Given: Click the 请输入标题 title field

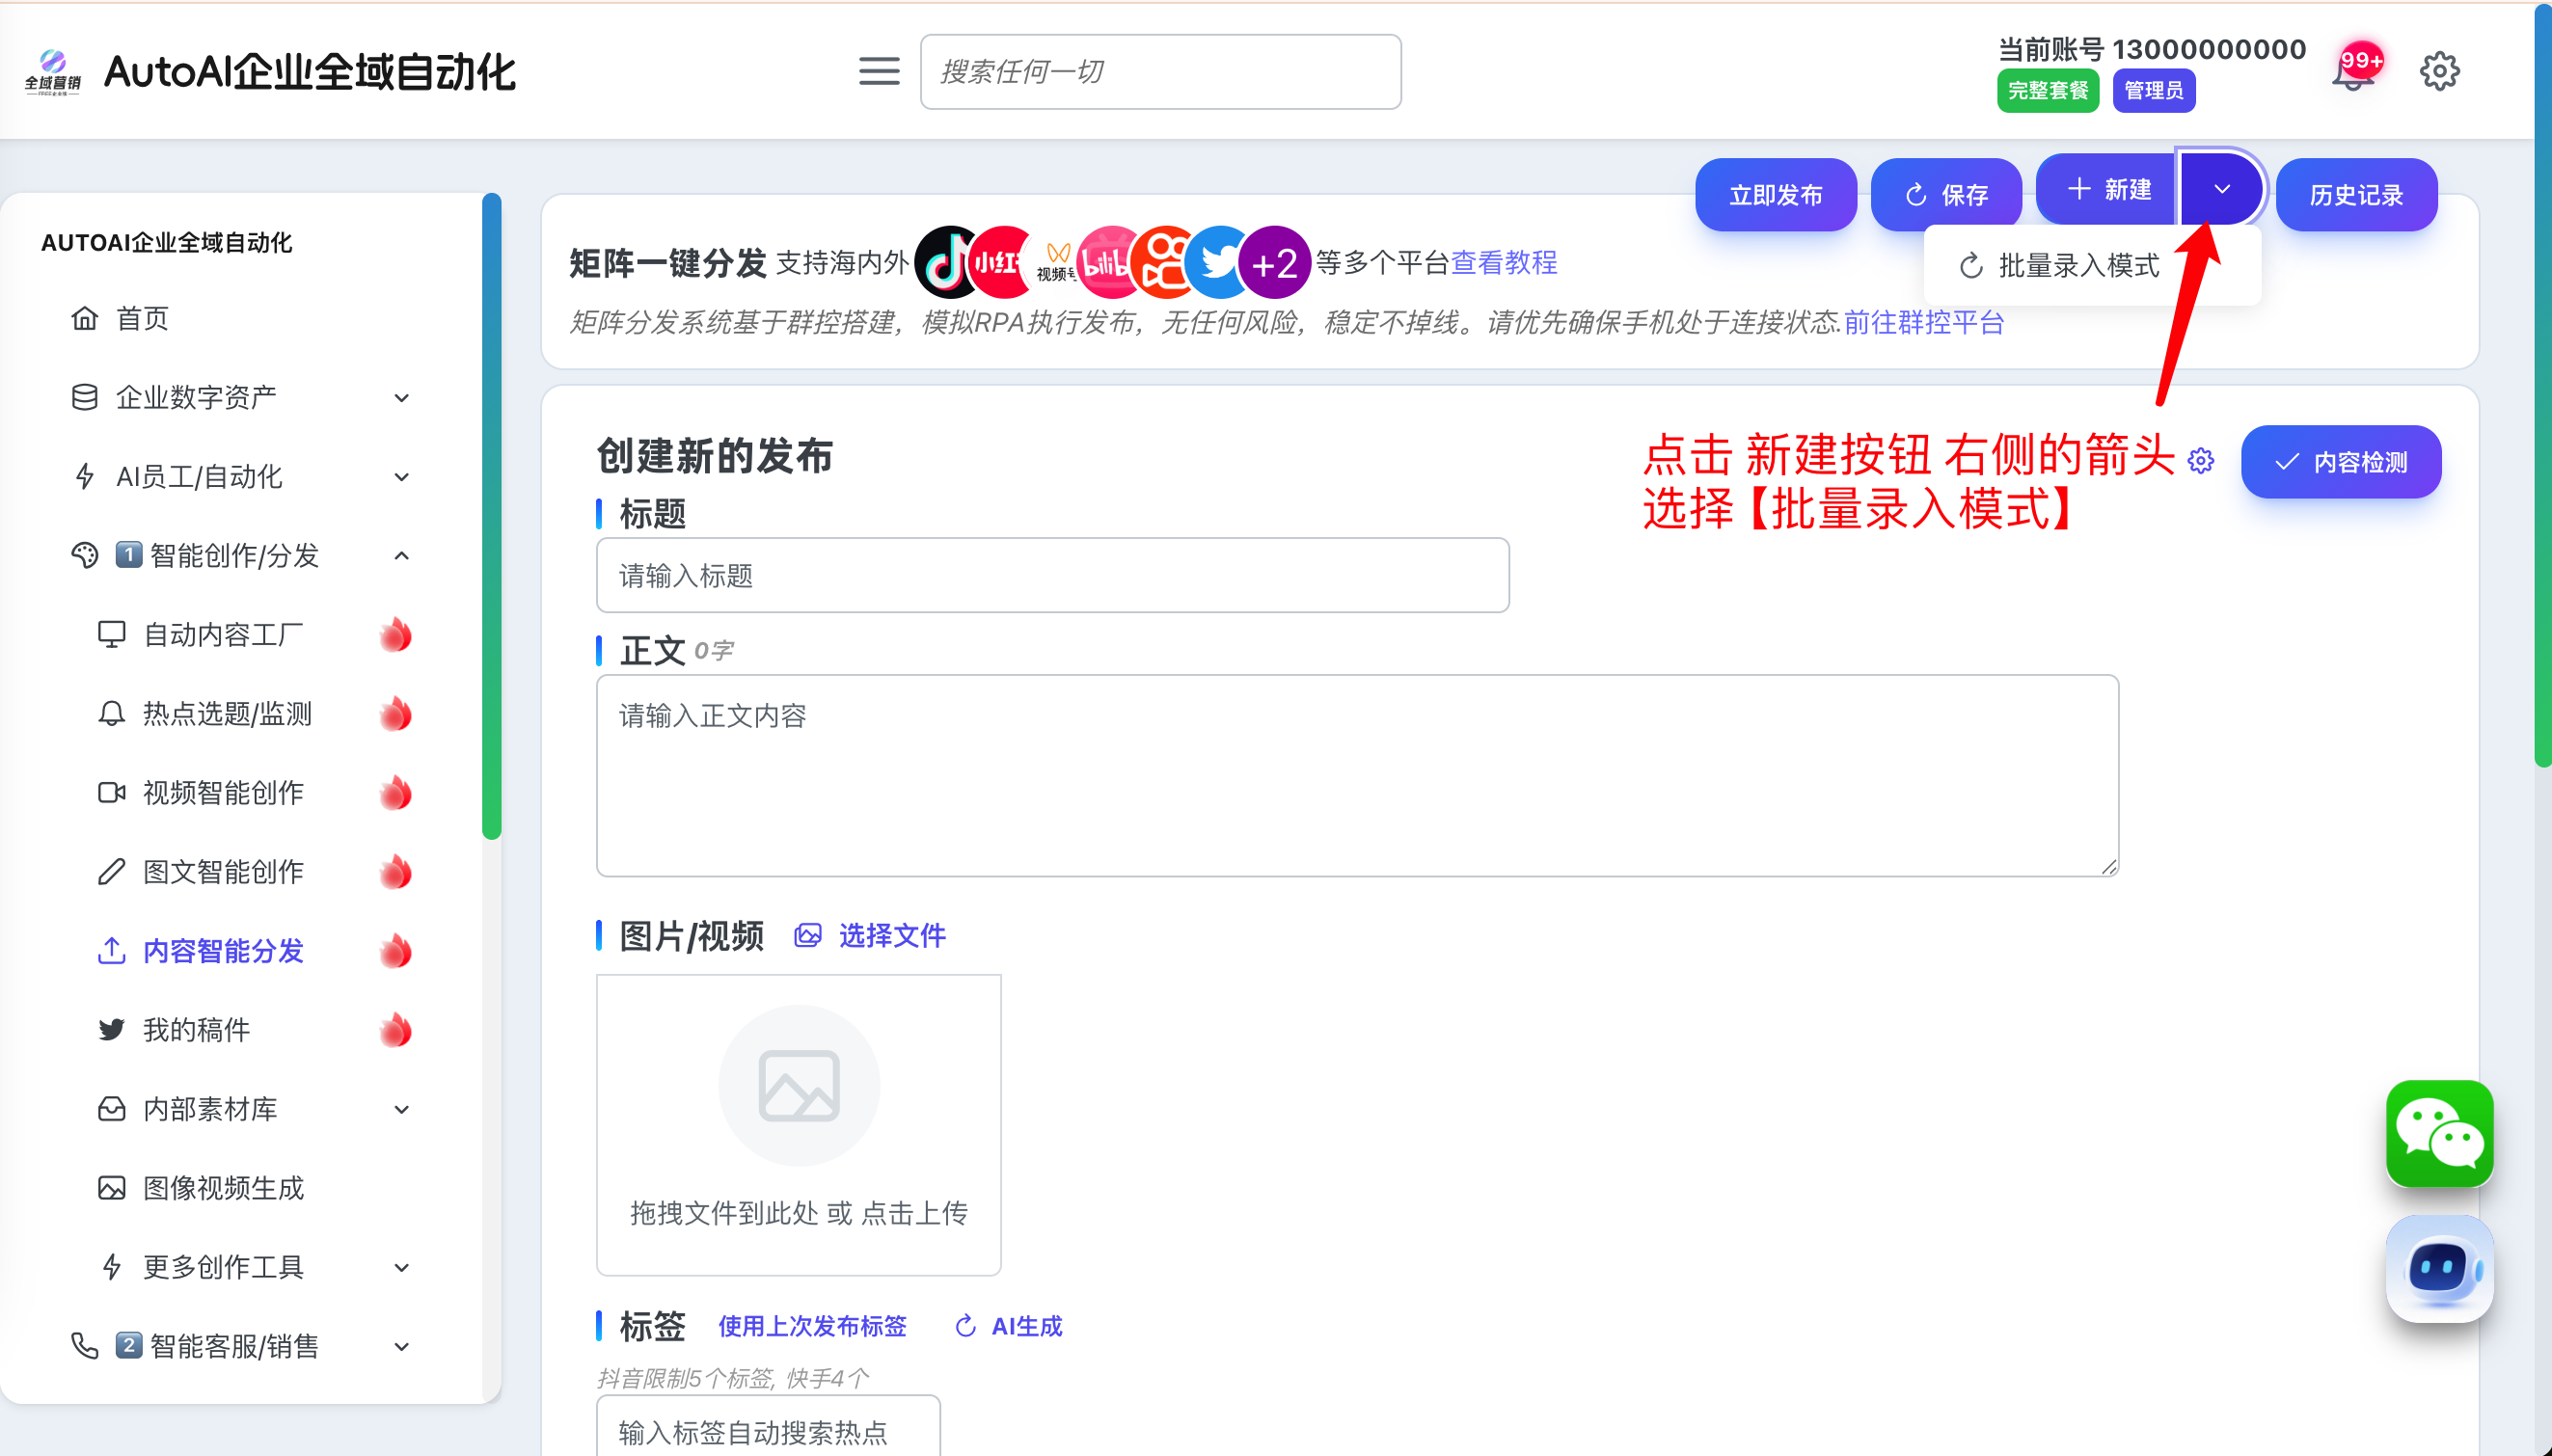Looking at the screenshot, I should coord(1052,576).
